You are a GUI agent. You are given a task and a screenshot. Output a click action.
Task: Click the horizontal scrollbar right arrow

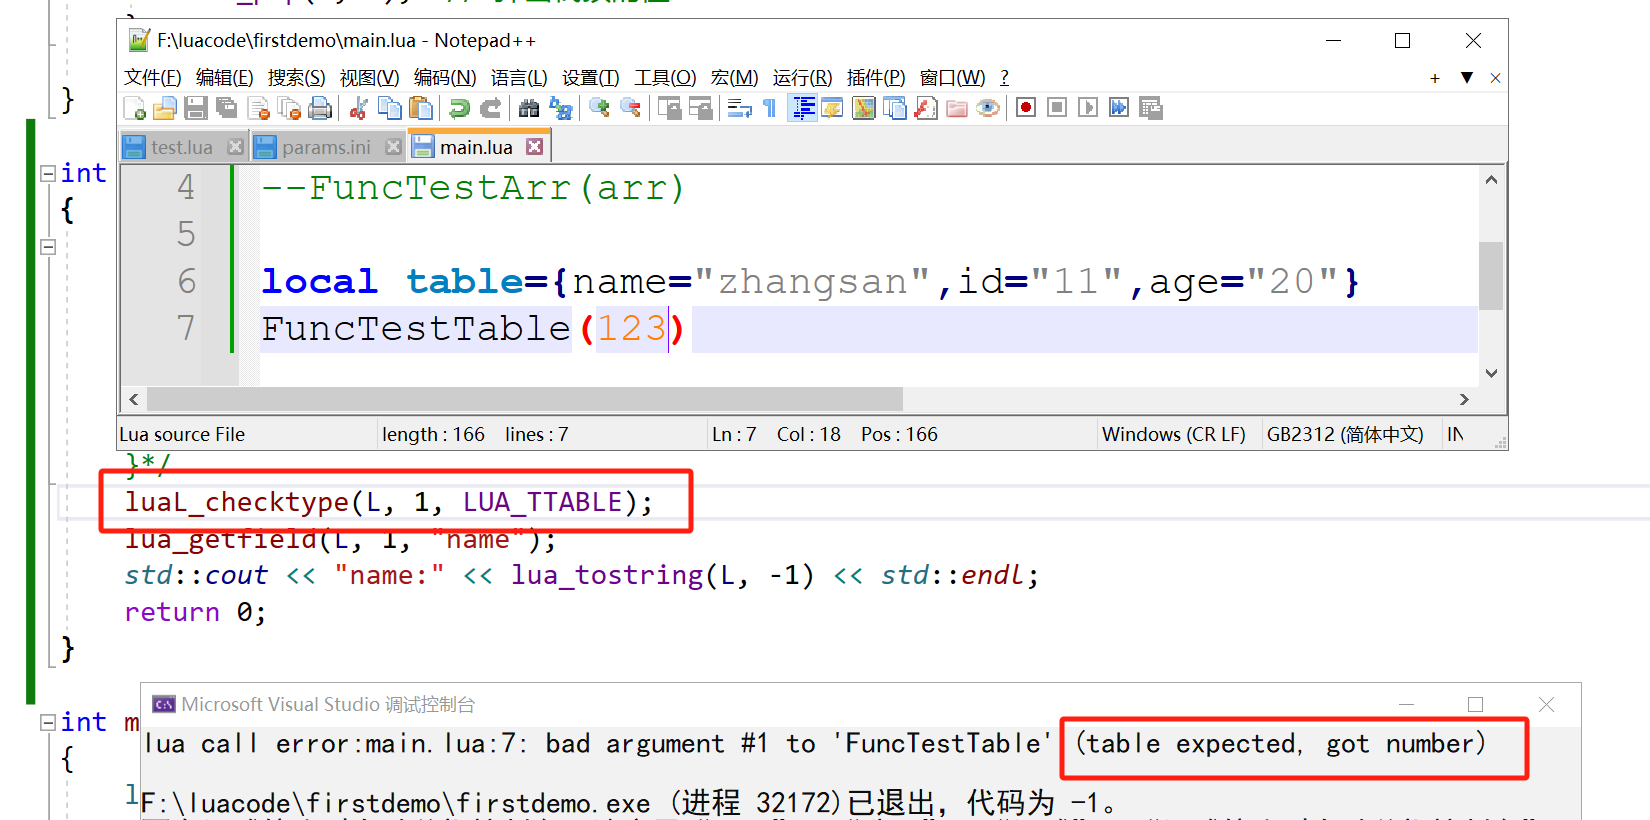[1464, 399]
